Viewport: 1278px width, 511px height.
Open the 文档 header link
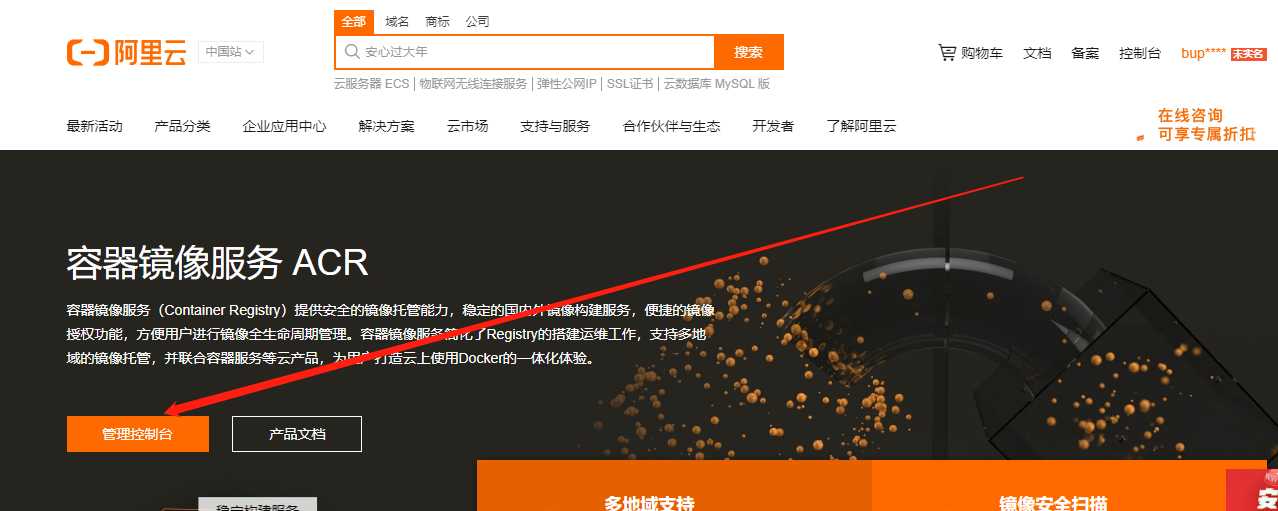[x=1037, y=53]
